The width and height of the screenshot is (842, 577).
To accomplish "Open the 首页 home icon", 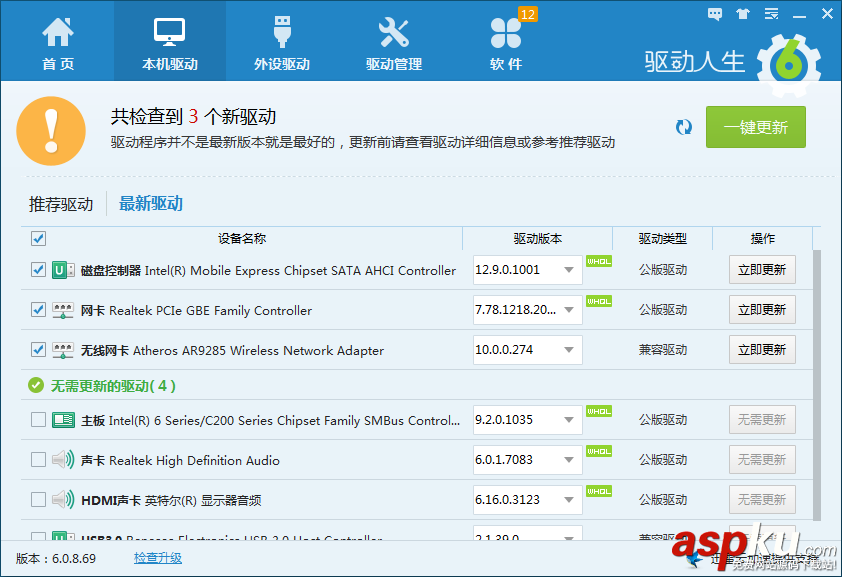I will [58, 32].
